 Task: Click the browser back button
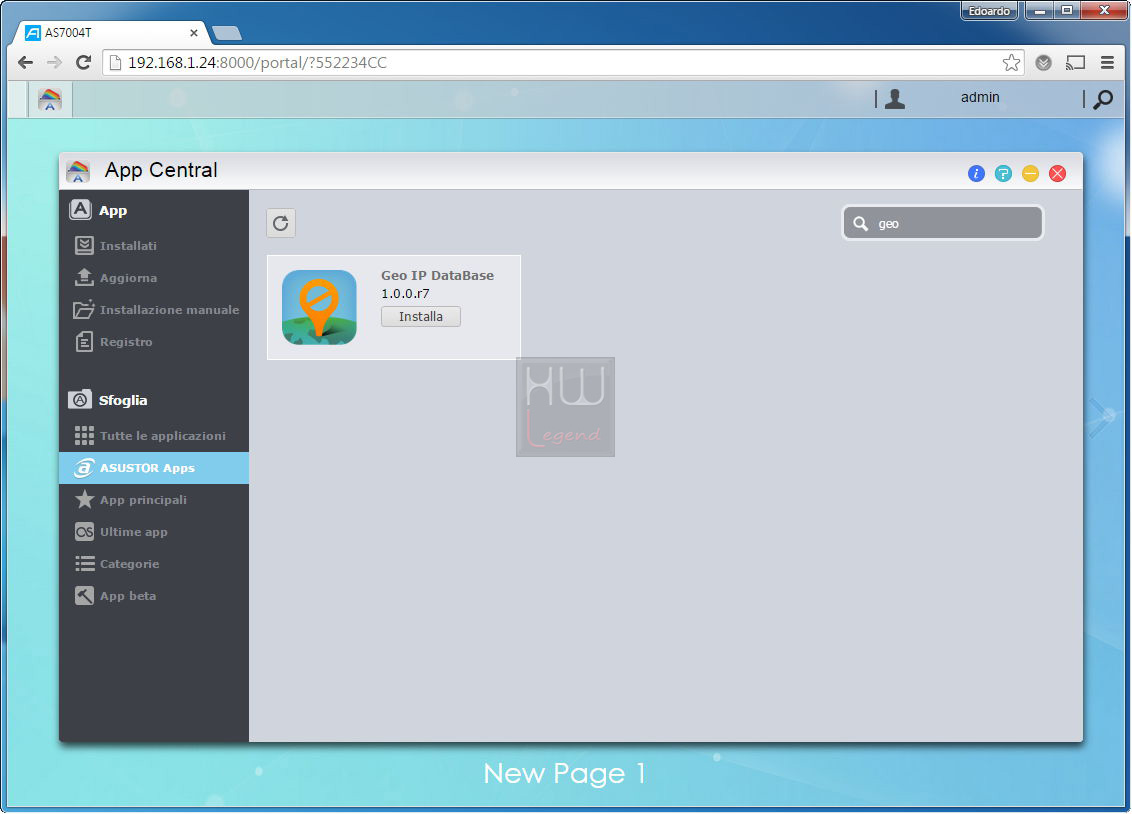click(x=25, y=63)
